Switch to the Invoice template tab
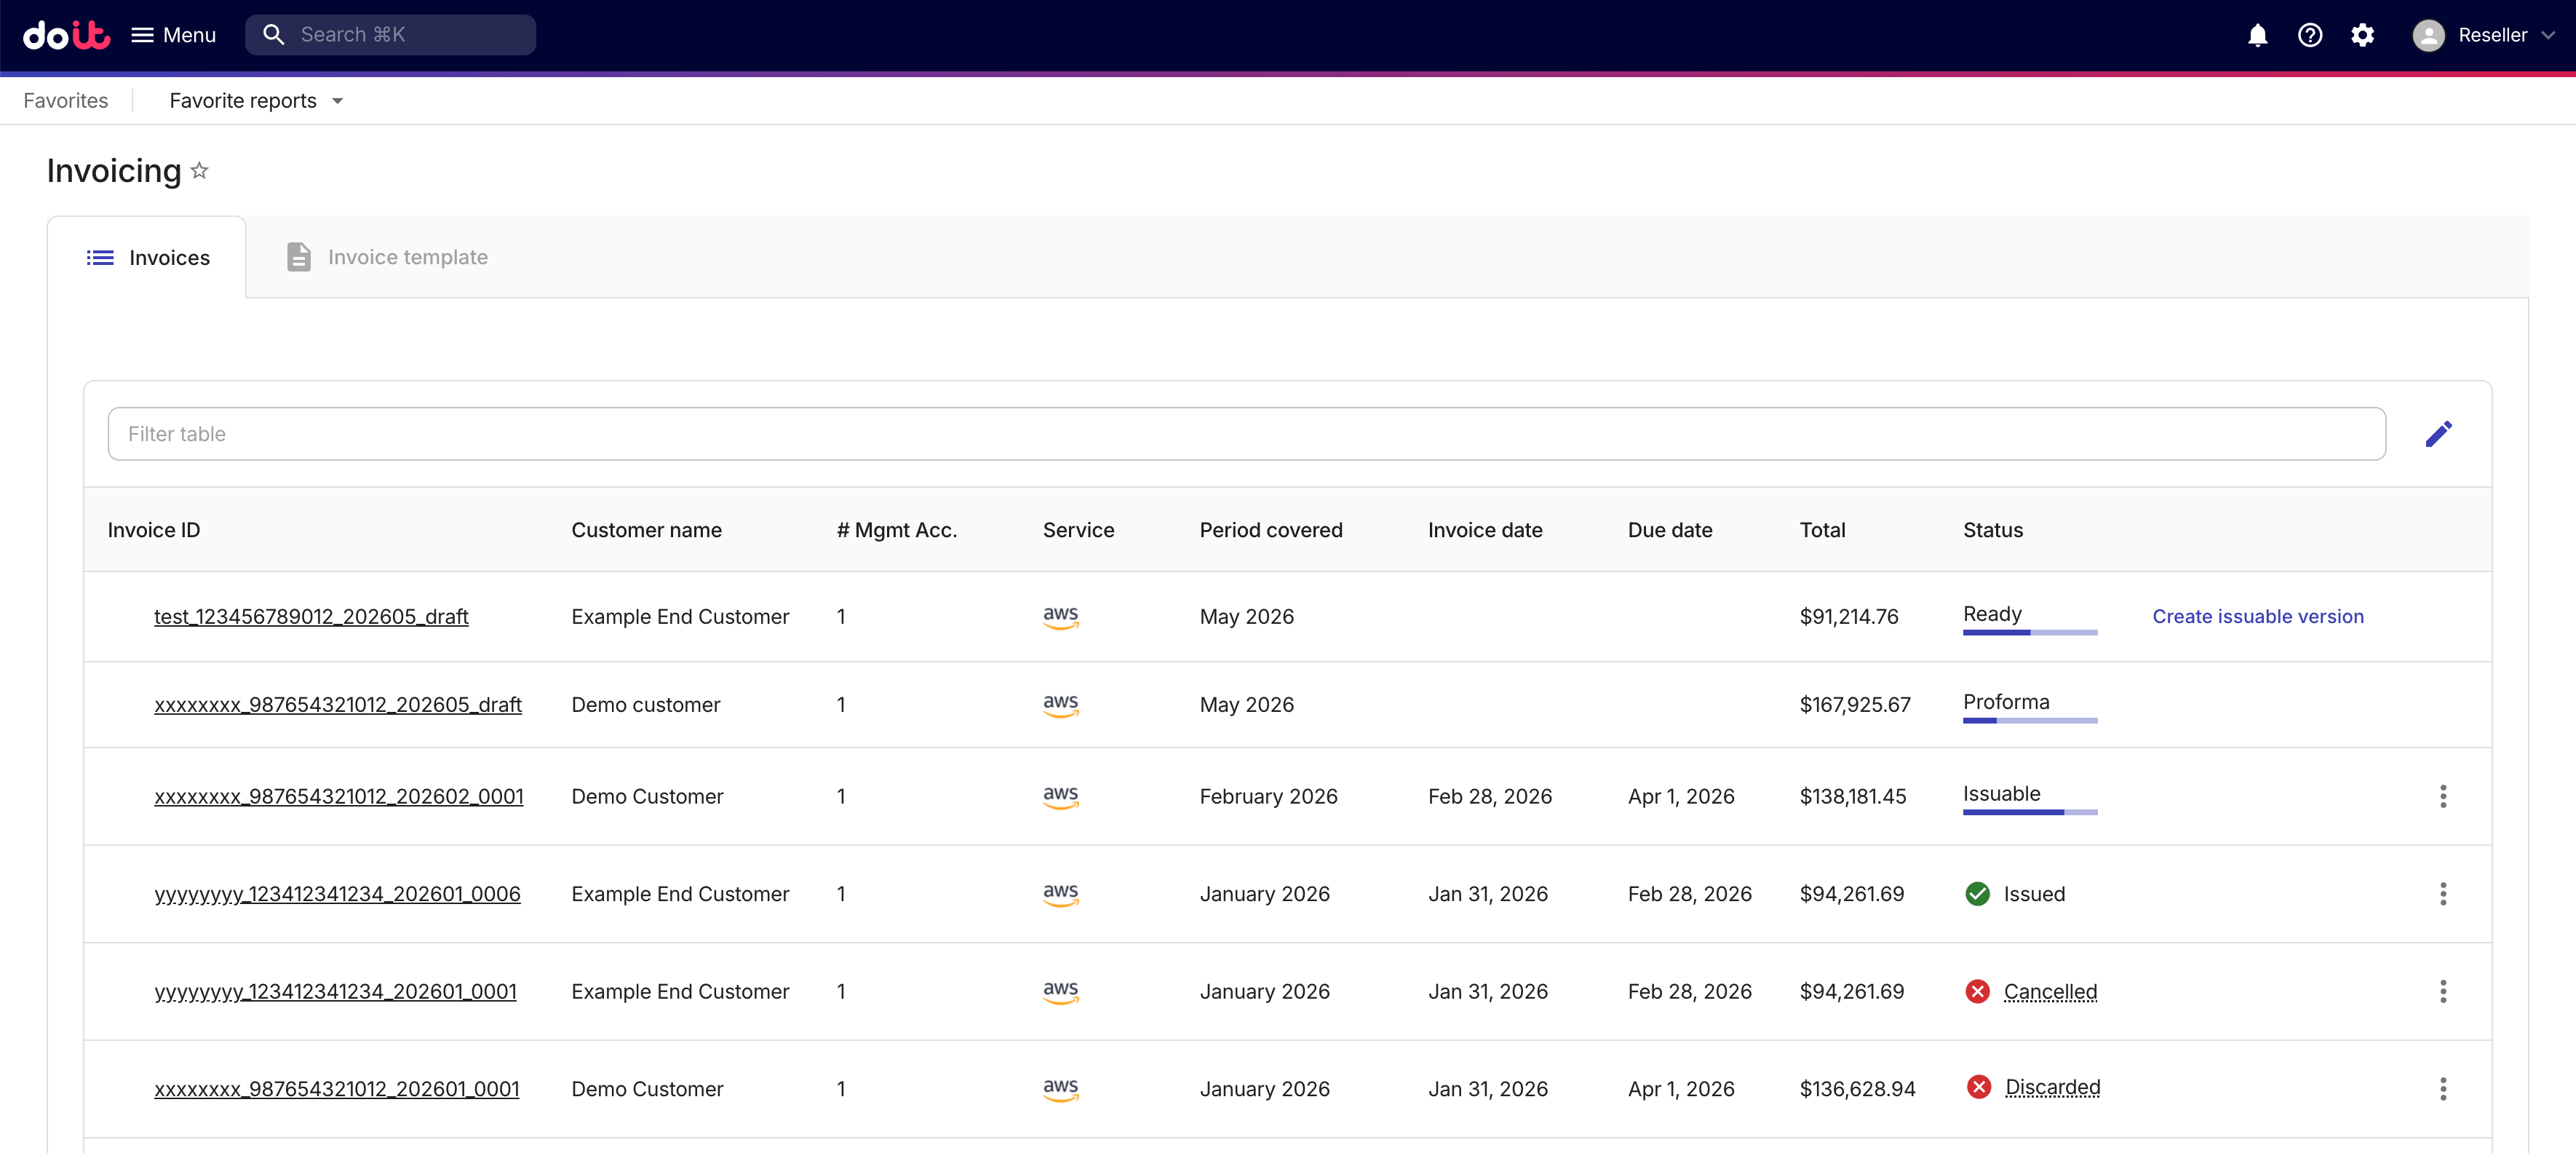The width and height of the screenshot is (2576, 1153). [x=387, y=257]
